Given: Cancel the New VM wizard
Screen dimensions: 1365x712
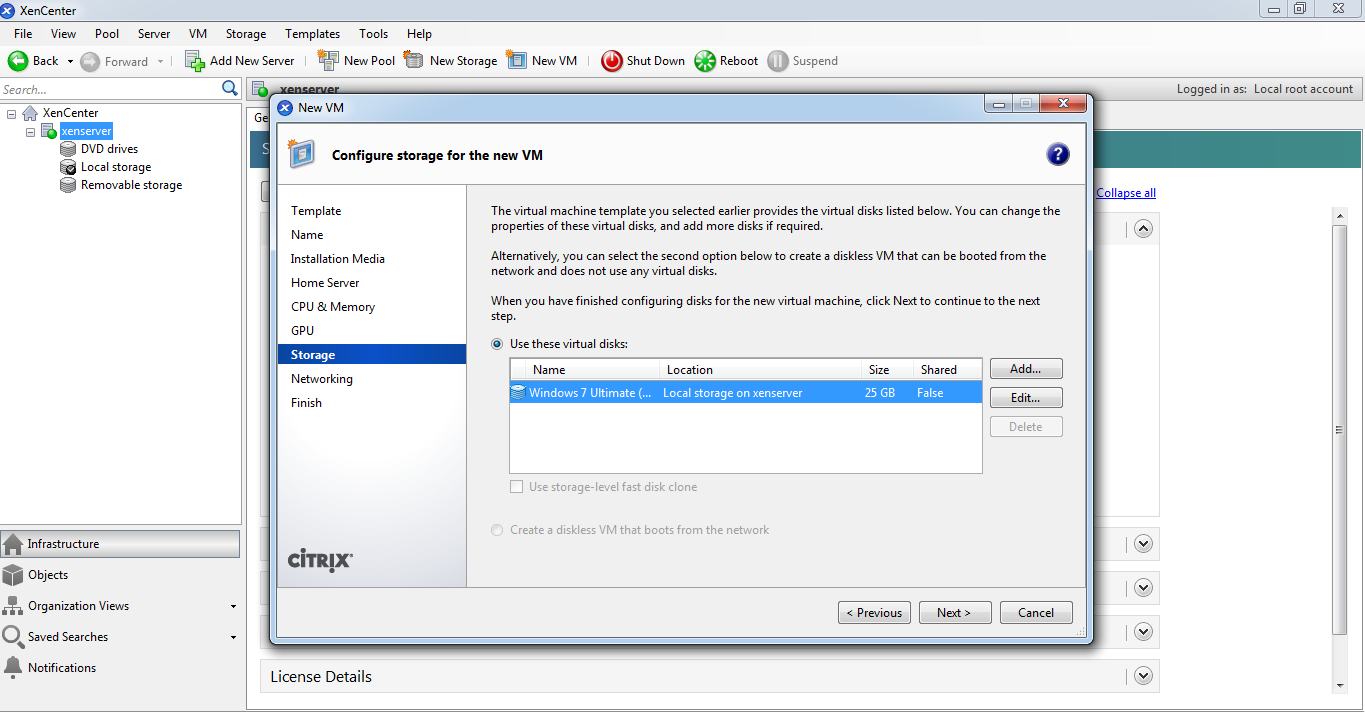Looking at the screenshot, I should (x=1036, y=613).
